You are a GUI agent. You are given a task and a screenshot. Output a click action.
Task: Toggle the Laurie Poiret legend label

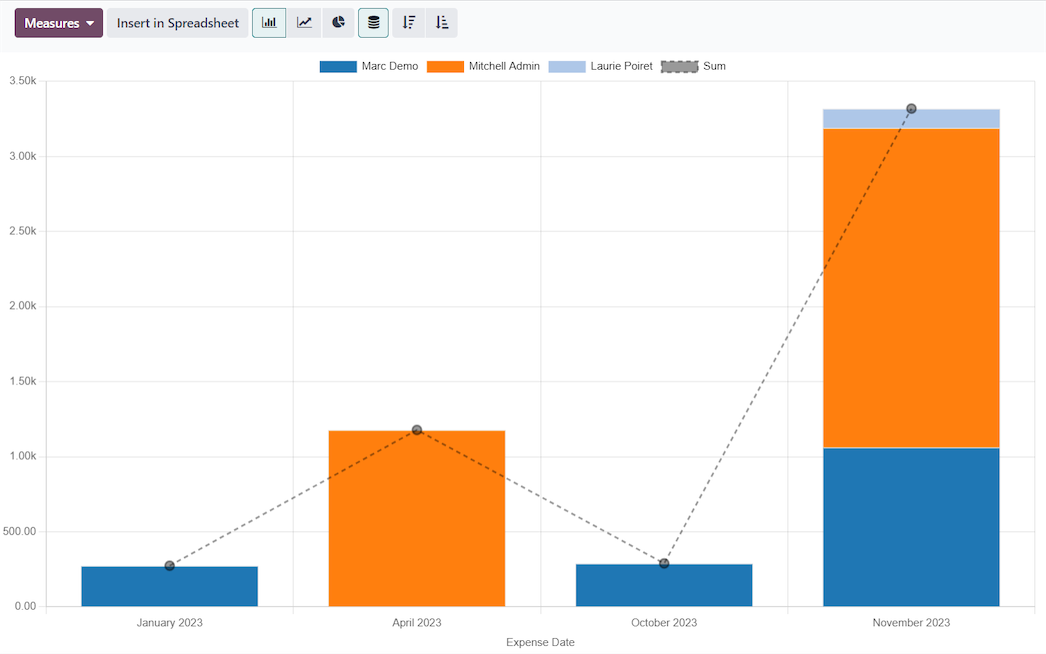pos(621,67)
